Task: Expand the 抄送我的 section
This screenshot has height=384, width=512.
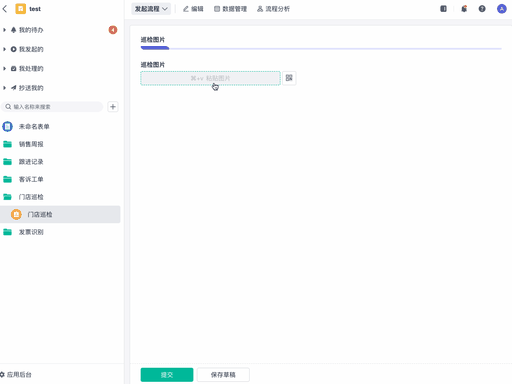Action: (x=4, y=88)
